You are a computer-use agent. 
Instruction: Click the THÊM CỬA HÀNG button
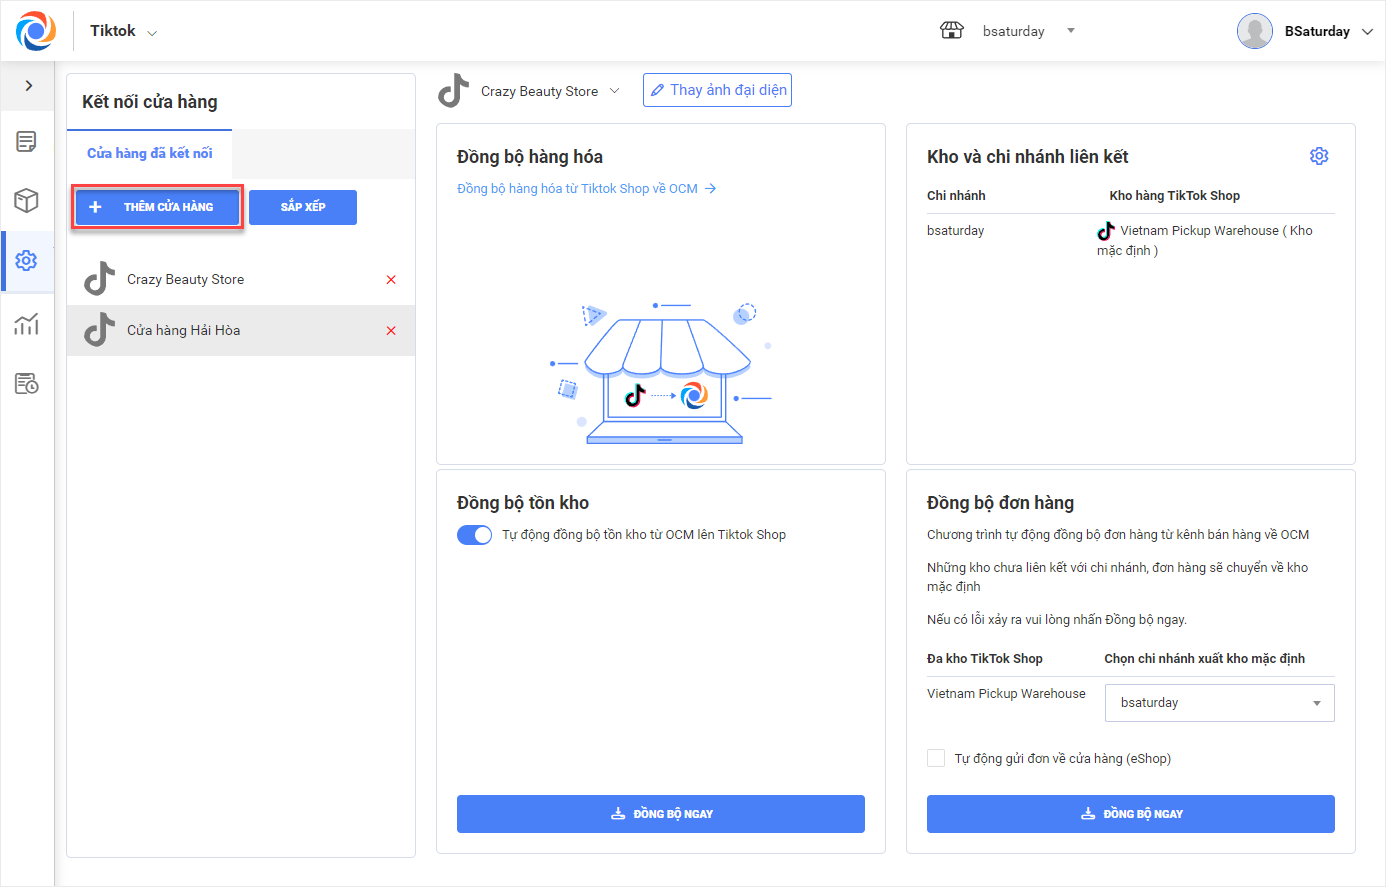point(157,207)
